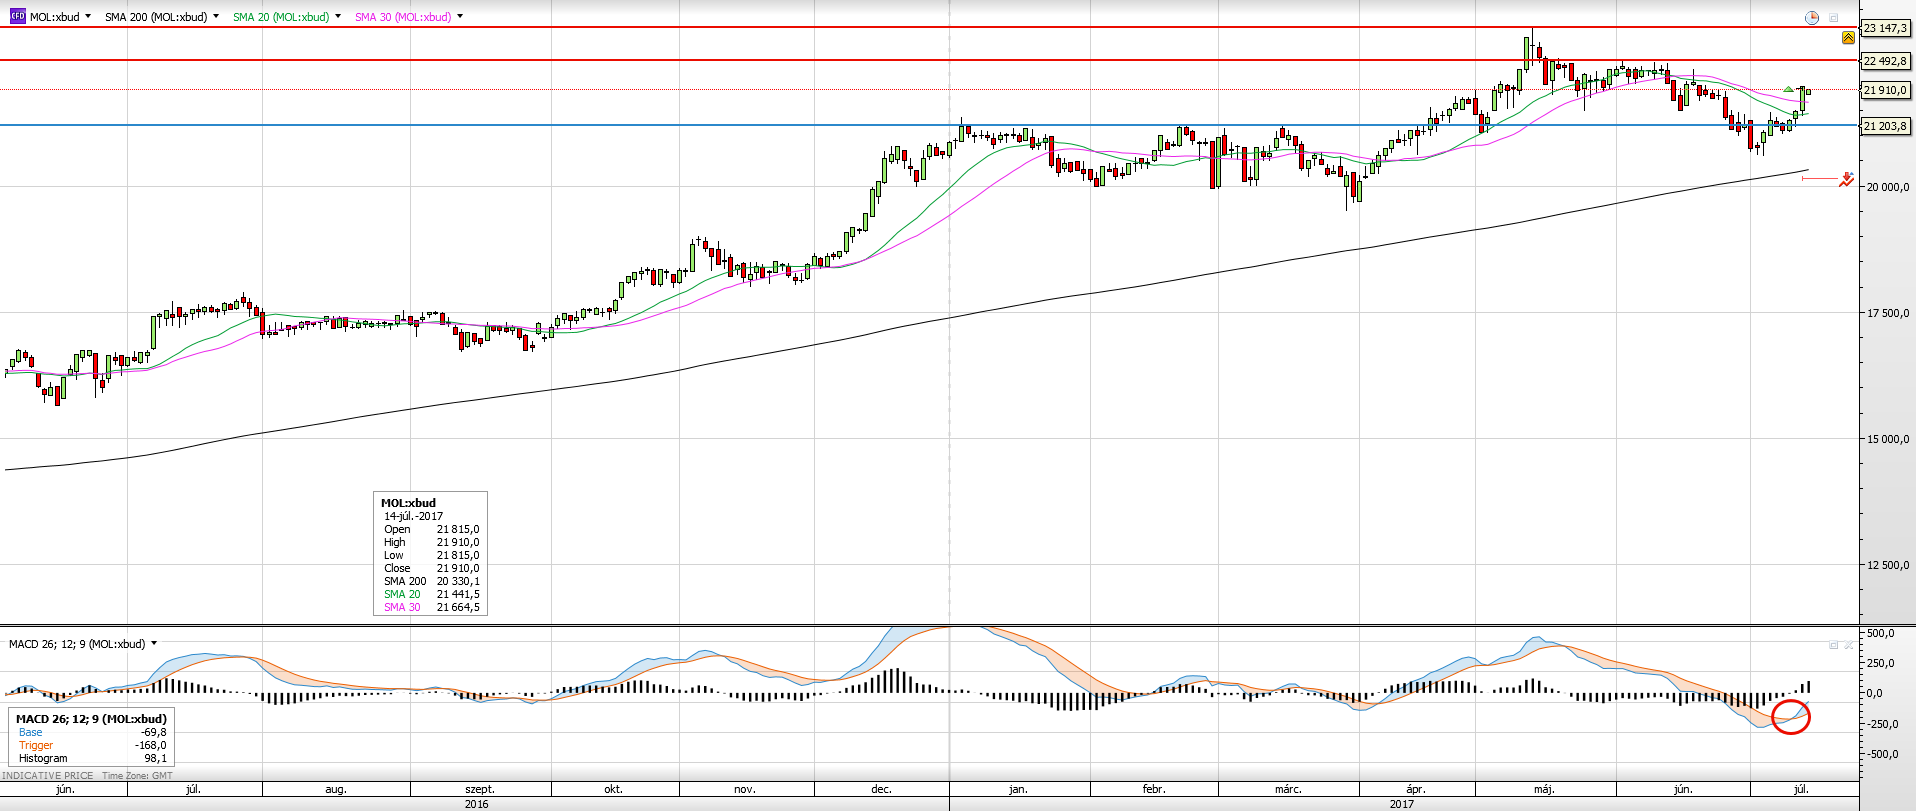Click the red trade chart icon near 20 000
The height and width of the screenshot is (811, 1916).
(x=1846, y=180)
